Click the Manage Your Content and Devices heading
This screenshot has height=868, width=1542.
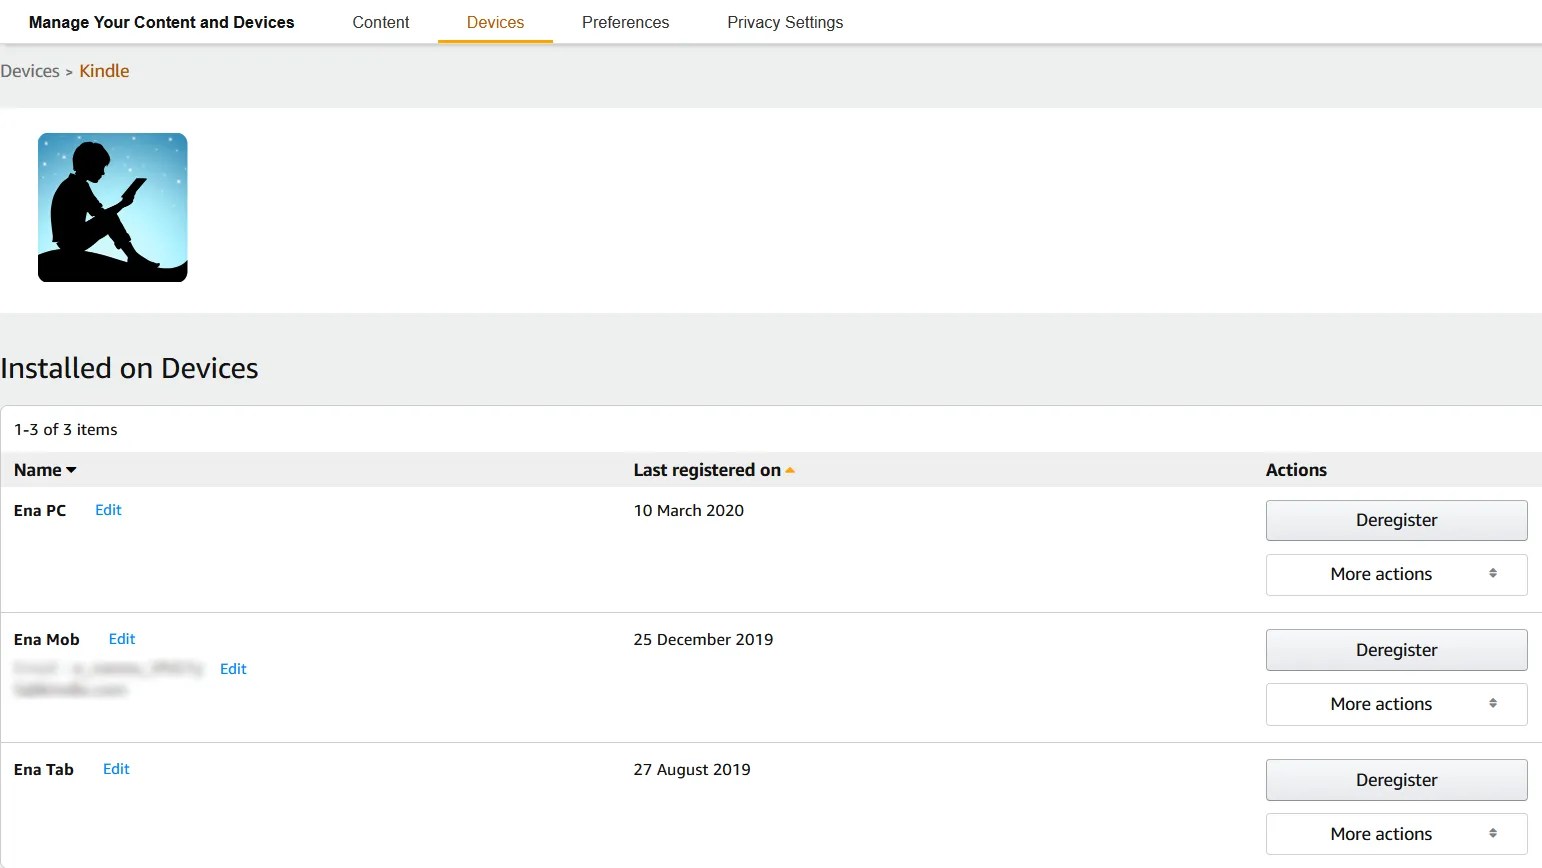[x=161, y=21]
